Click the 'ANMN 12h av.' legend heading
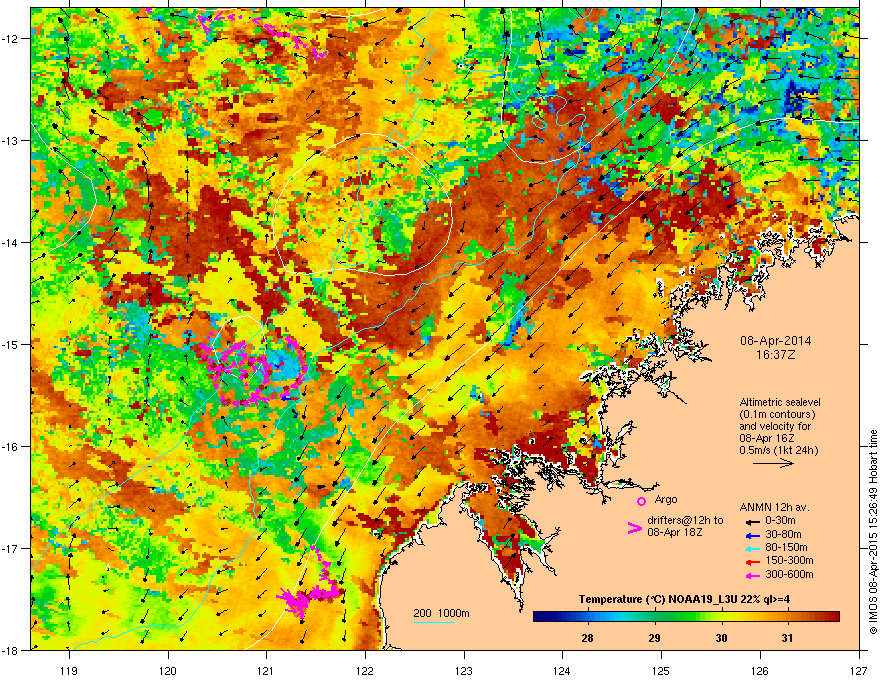Image resolution: width=880 pixels, height=680 pixels. [774, 507]
